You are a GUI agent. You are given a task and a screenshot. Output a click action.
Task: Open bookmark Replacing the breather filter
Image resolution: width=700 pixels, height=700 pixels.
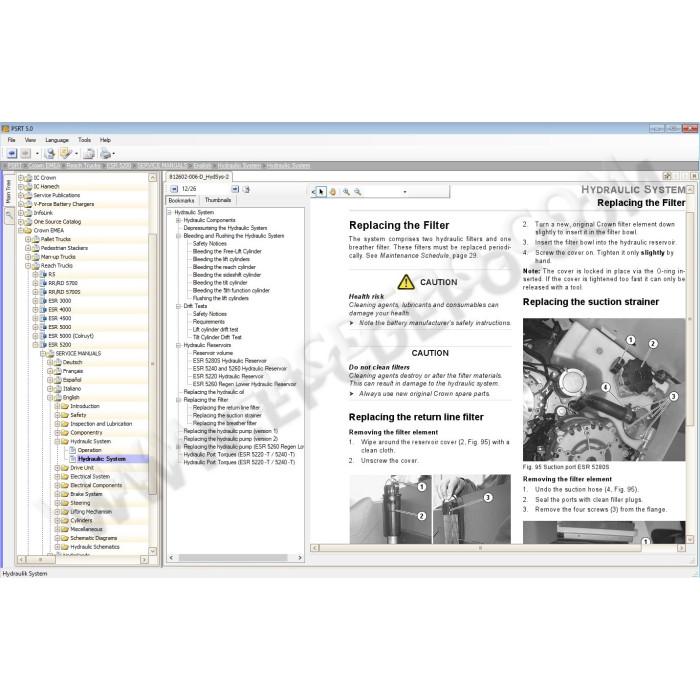click(x=225, y=423)
